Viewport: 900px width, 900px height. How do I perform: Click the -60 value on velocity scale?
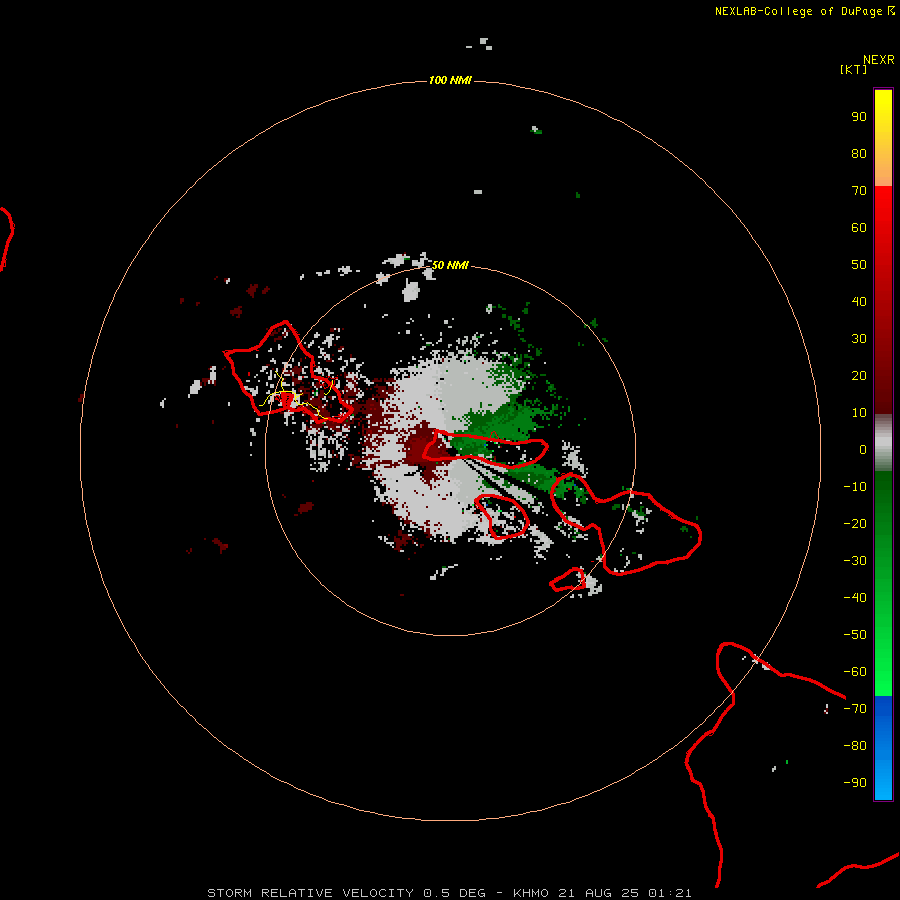click(x=855, y=672)
